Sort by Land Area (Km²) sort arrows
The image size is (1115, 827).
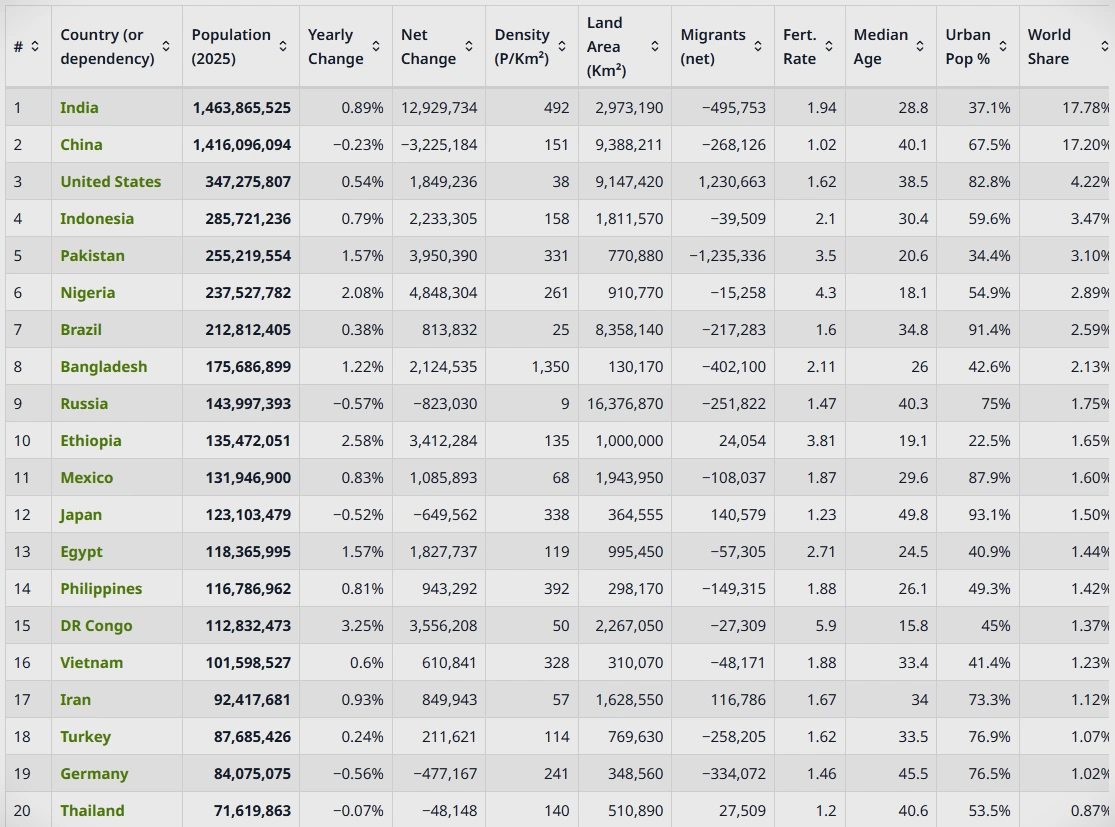[655, 46]
